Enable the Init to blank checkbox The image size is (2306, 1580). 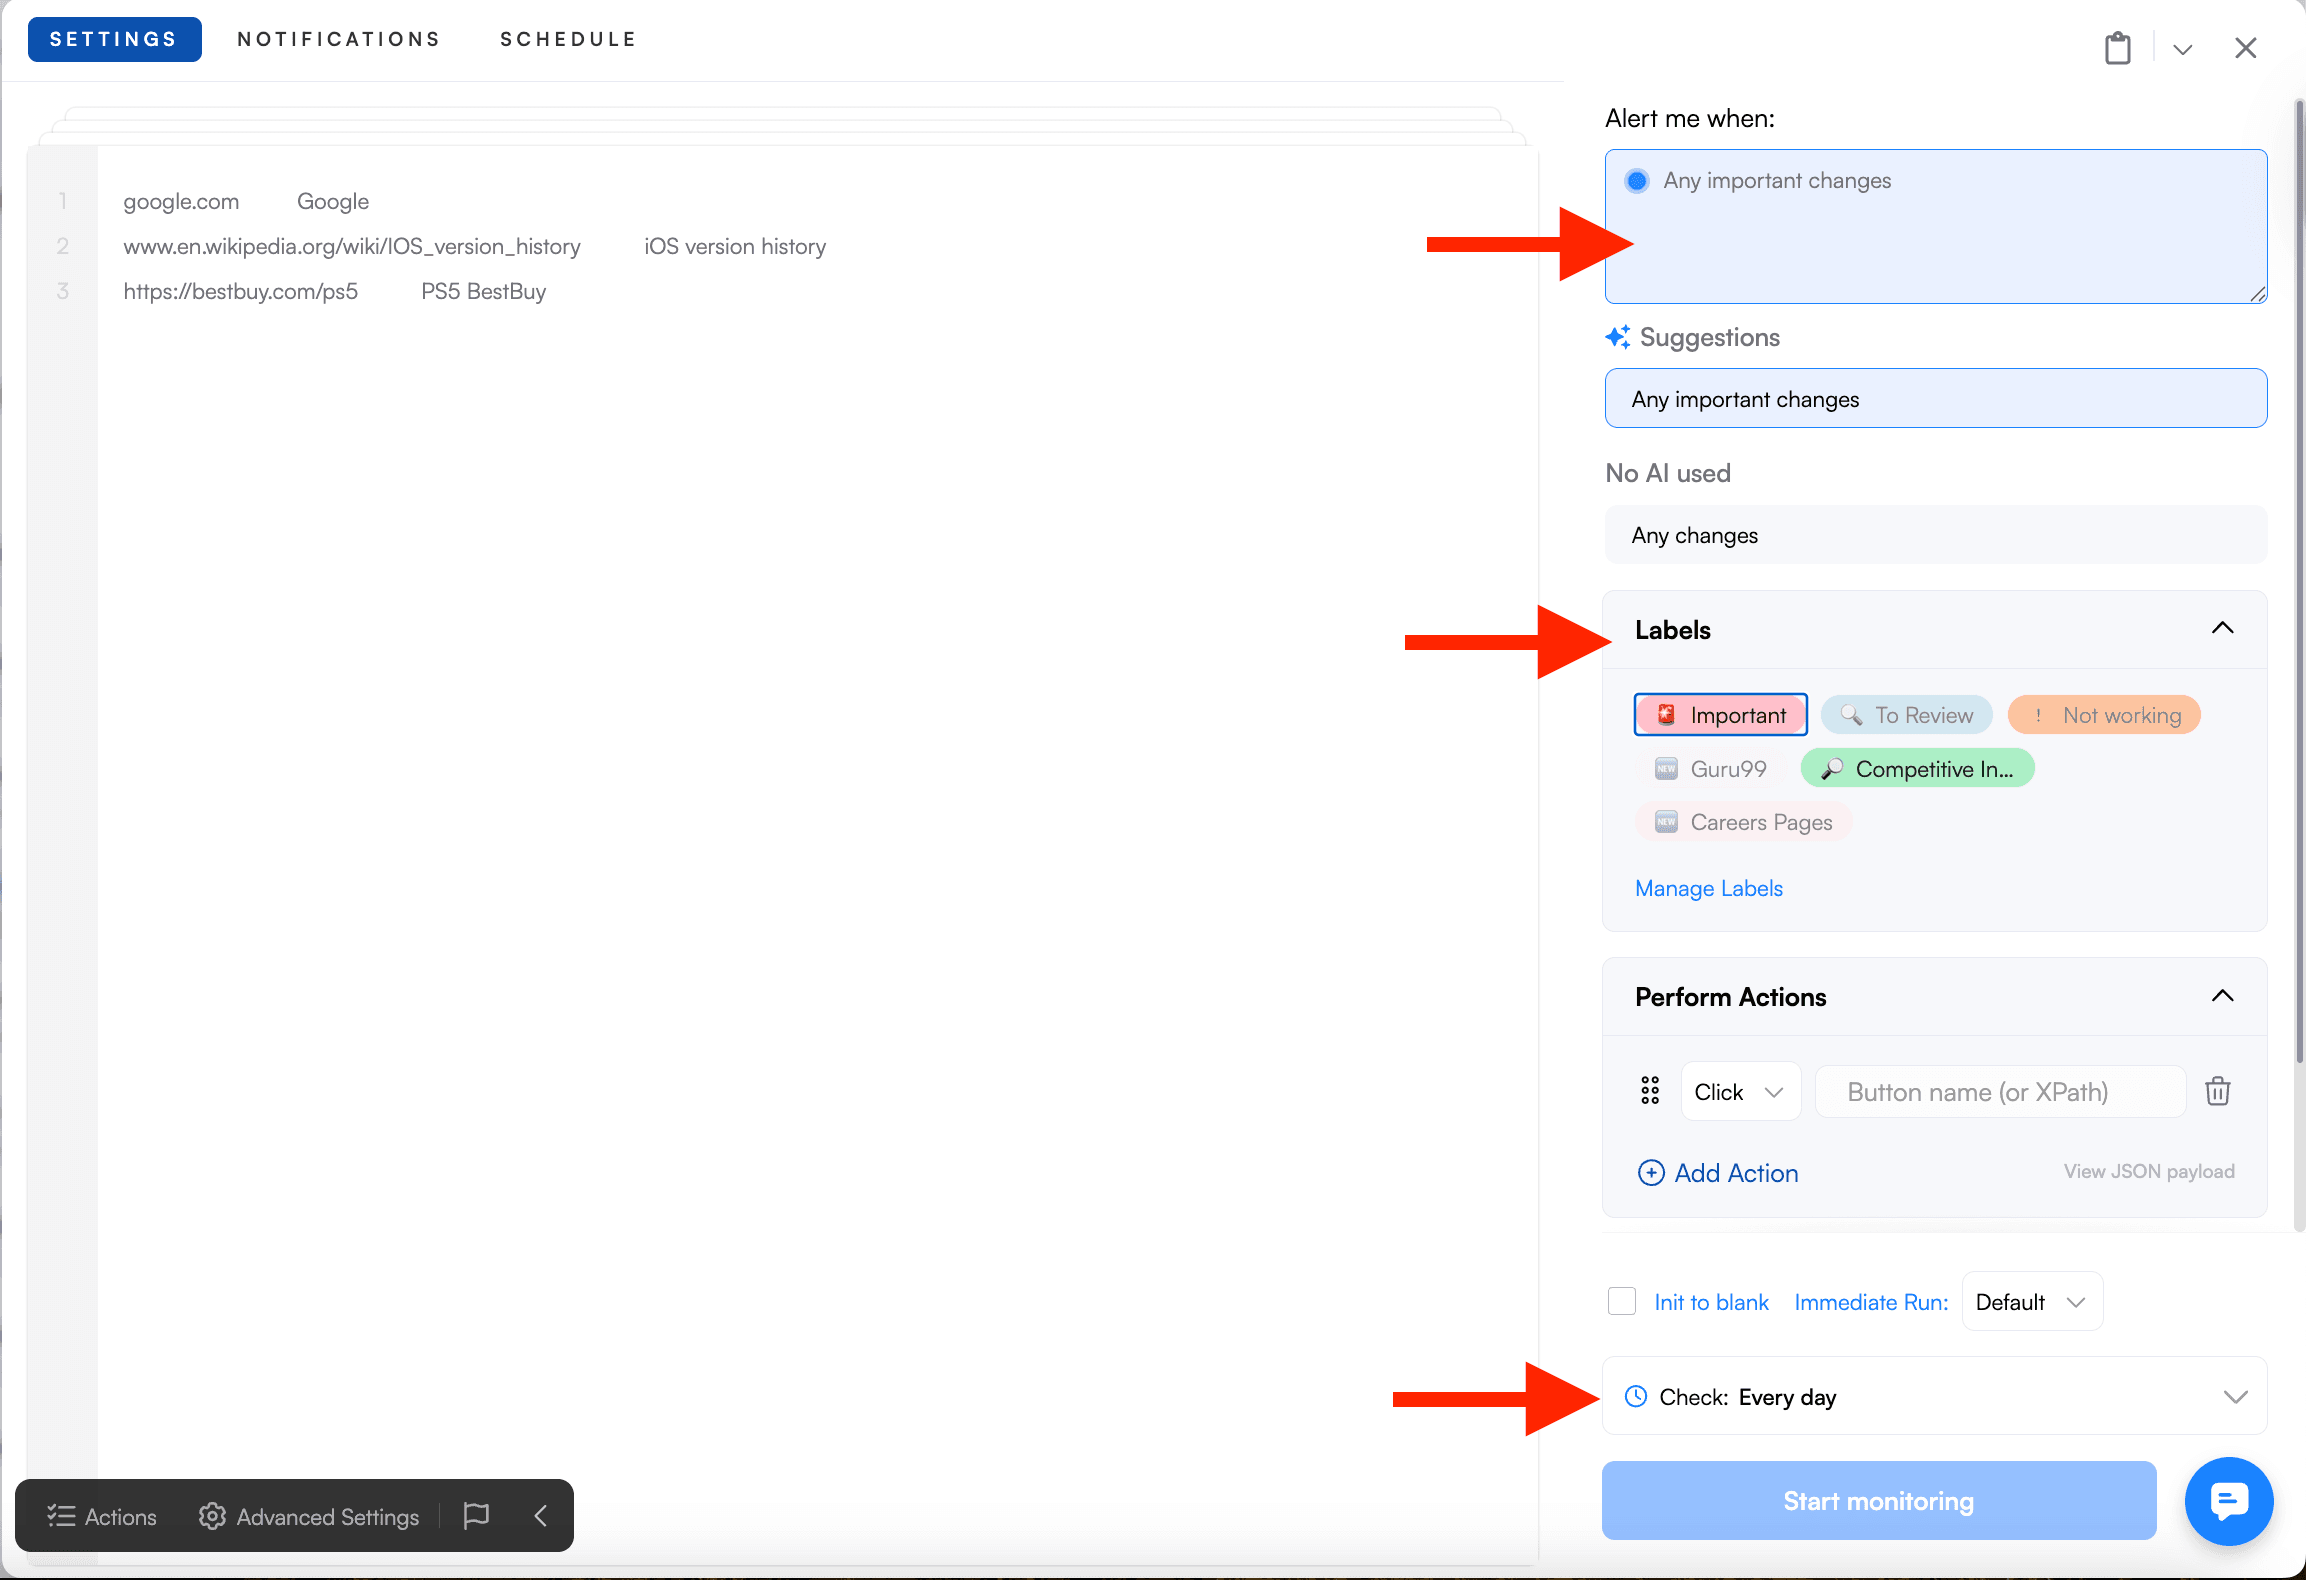(x=1622, y=1301)
